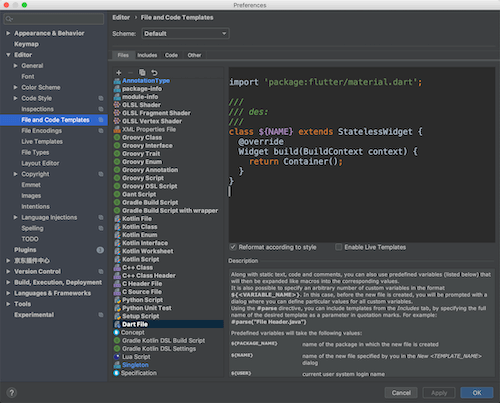
Task: Select the Python Unit Test icon
Action: coord(117,308)
